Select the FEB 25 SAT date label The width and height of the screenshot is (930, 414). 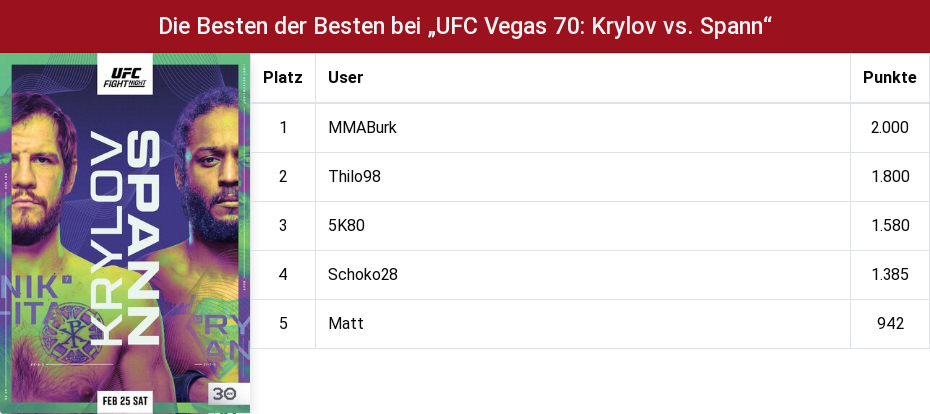[x=125, y=401]
